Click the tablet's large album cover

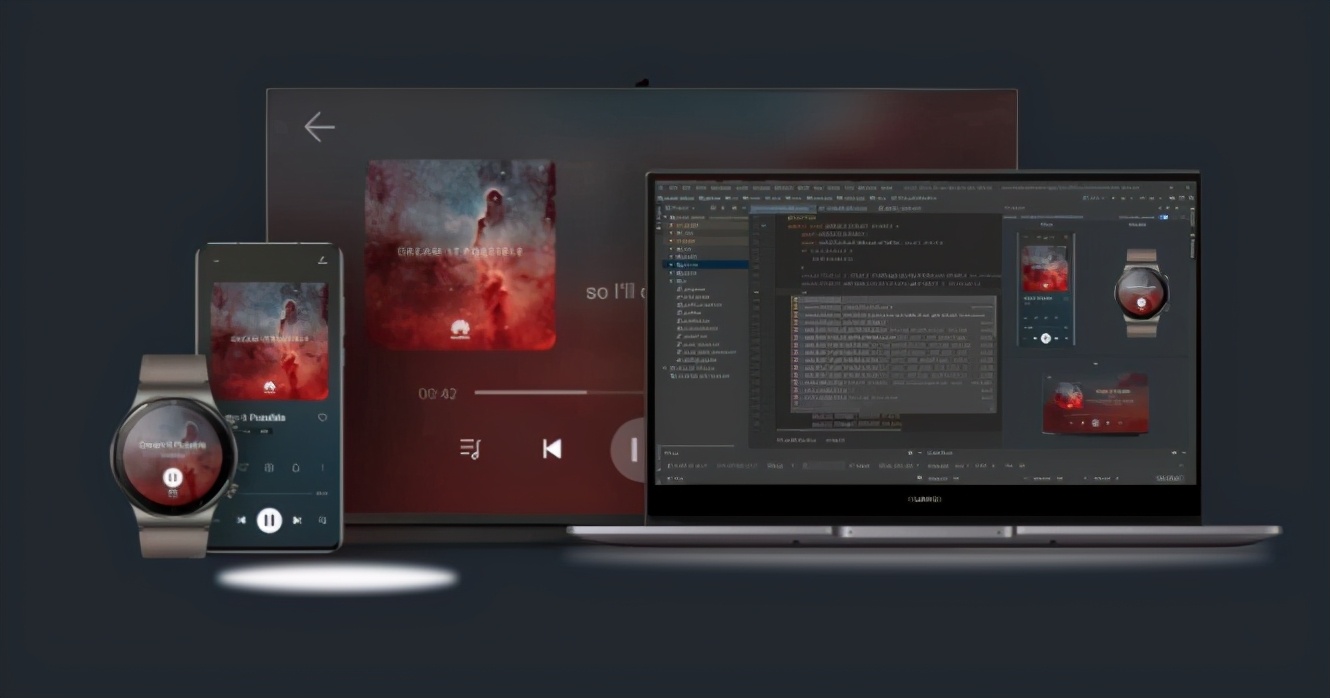click(x=460, y=253)
